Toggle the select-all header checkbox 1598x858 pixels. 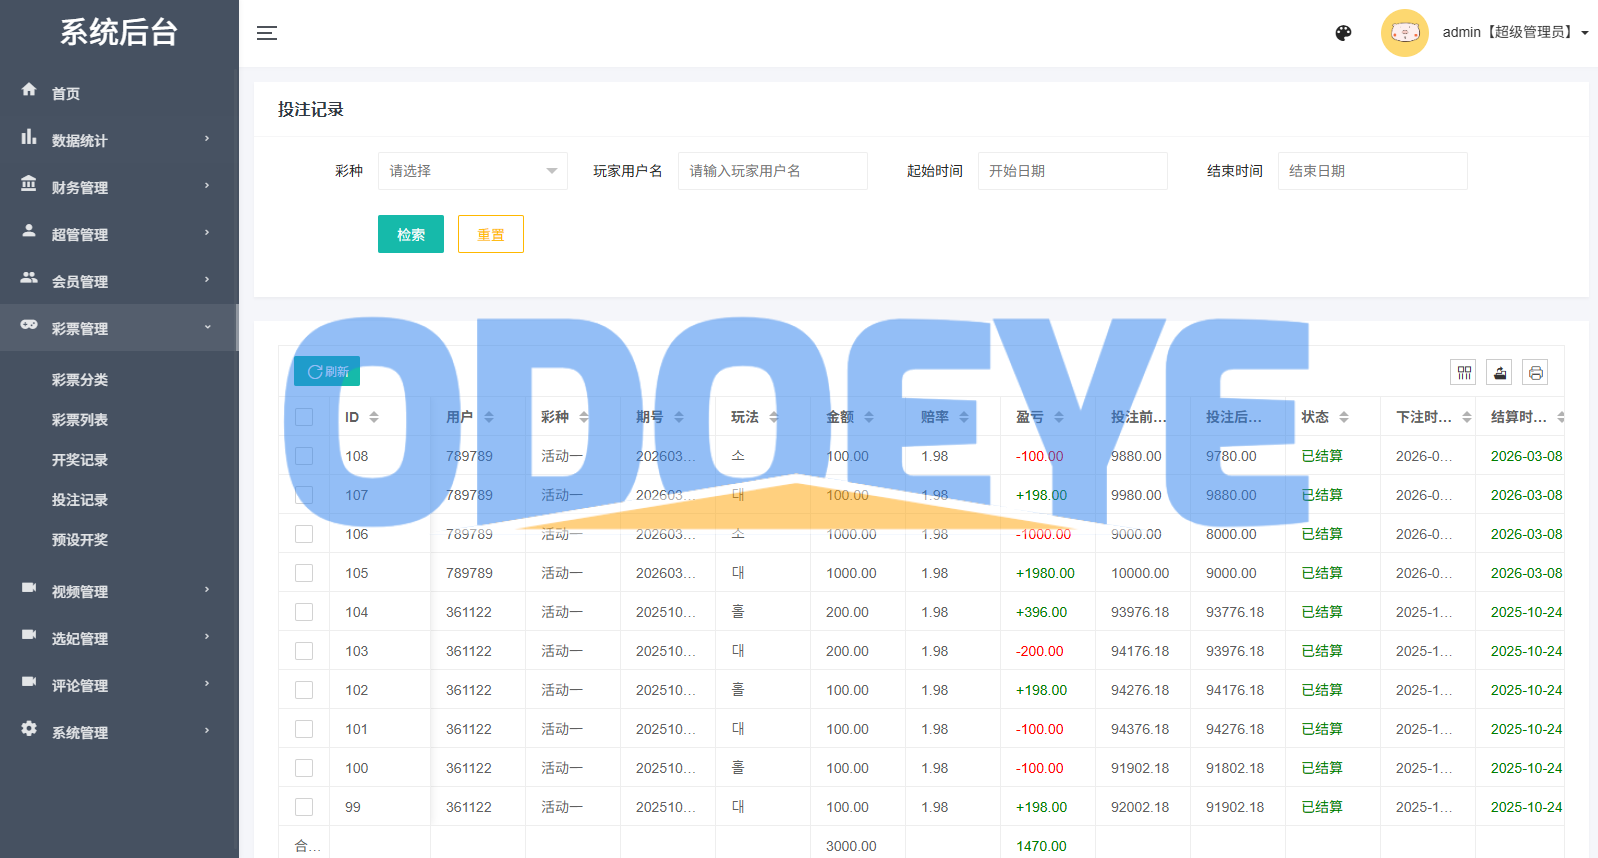point(304,417)
